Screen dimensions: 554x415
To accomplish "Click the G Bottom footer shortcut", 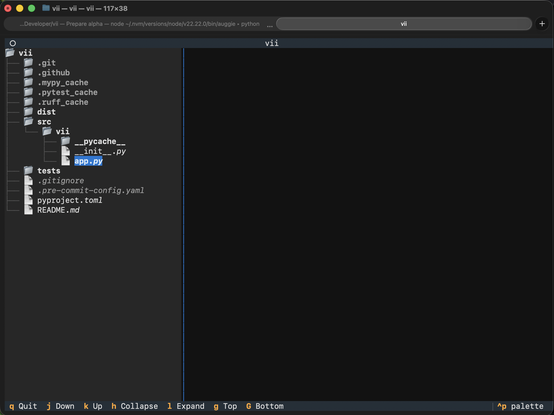I will [x=265, y=406].
